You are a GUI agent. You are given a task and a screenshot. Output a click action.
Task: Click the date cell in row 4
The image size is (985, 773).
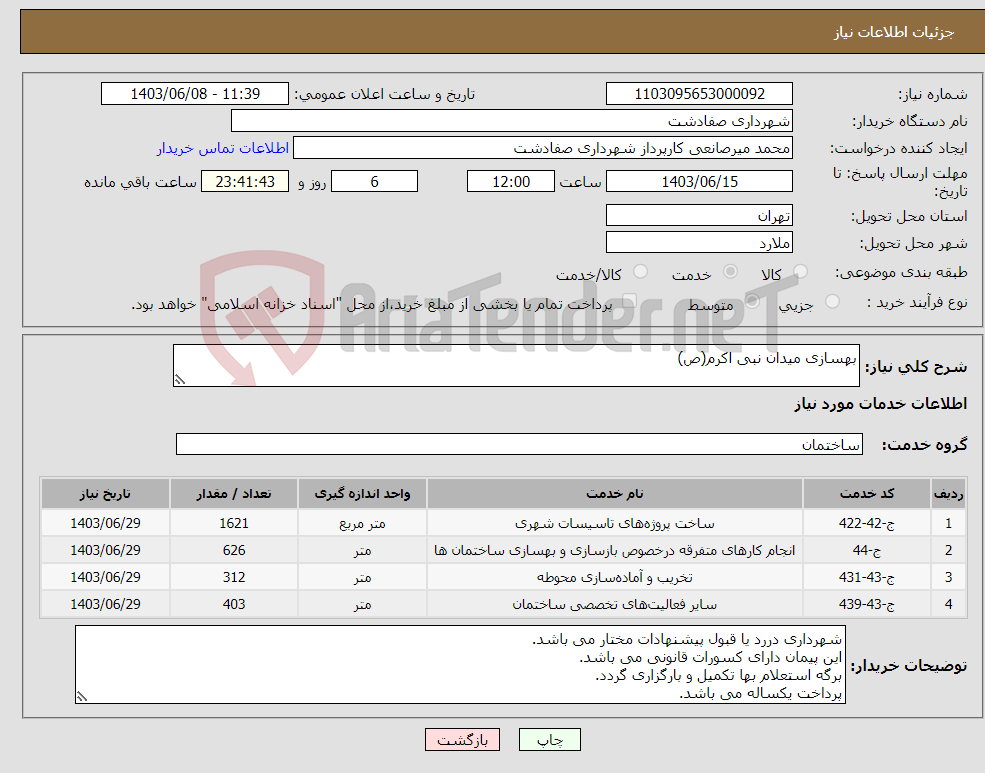[106, 604]
